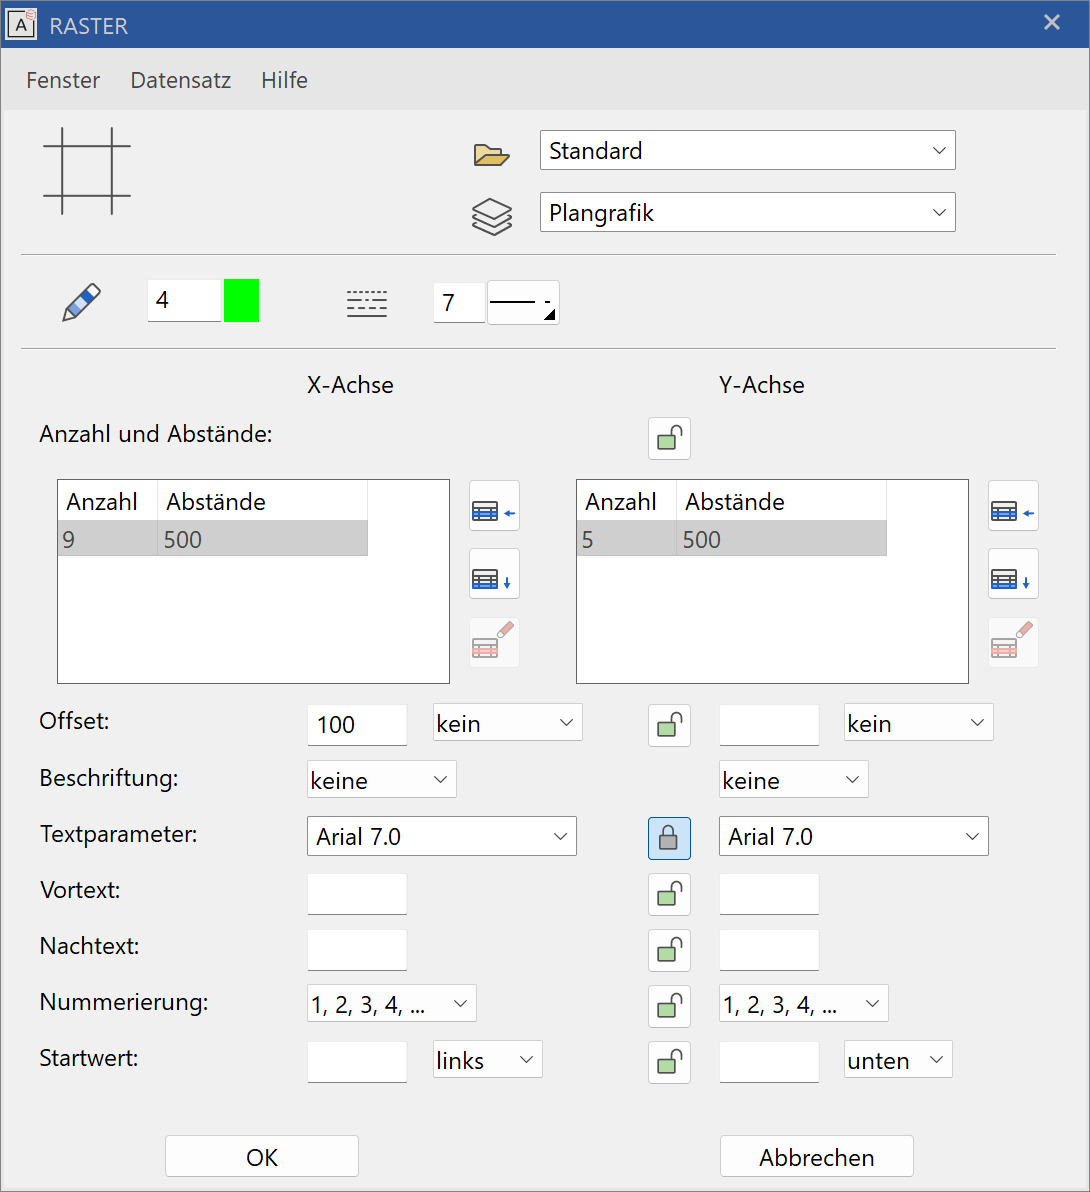Click the X-Achse Nachtext input field

[x=357, y=950]
